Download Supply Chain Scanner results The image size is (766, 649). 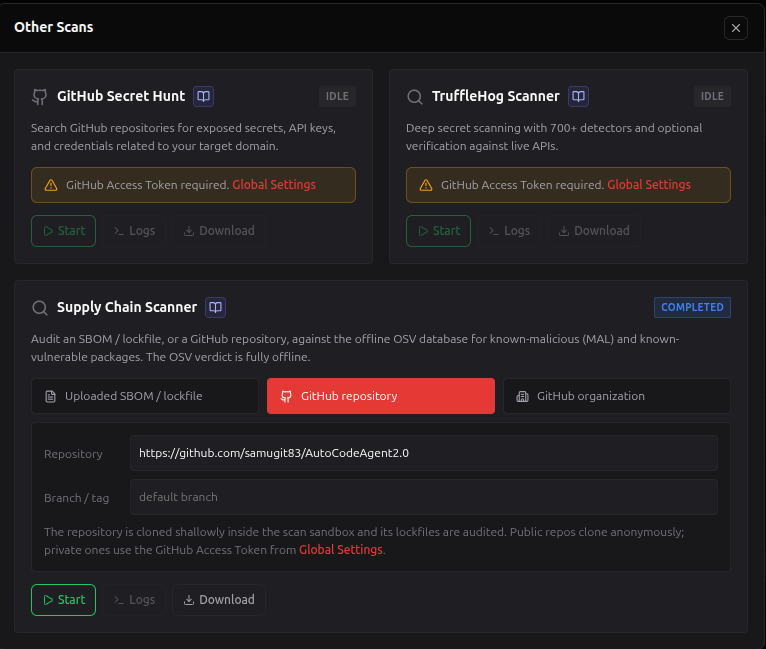219,600
